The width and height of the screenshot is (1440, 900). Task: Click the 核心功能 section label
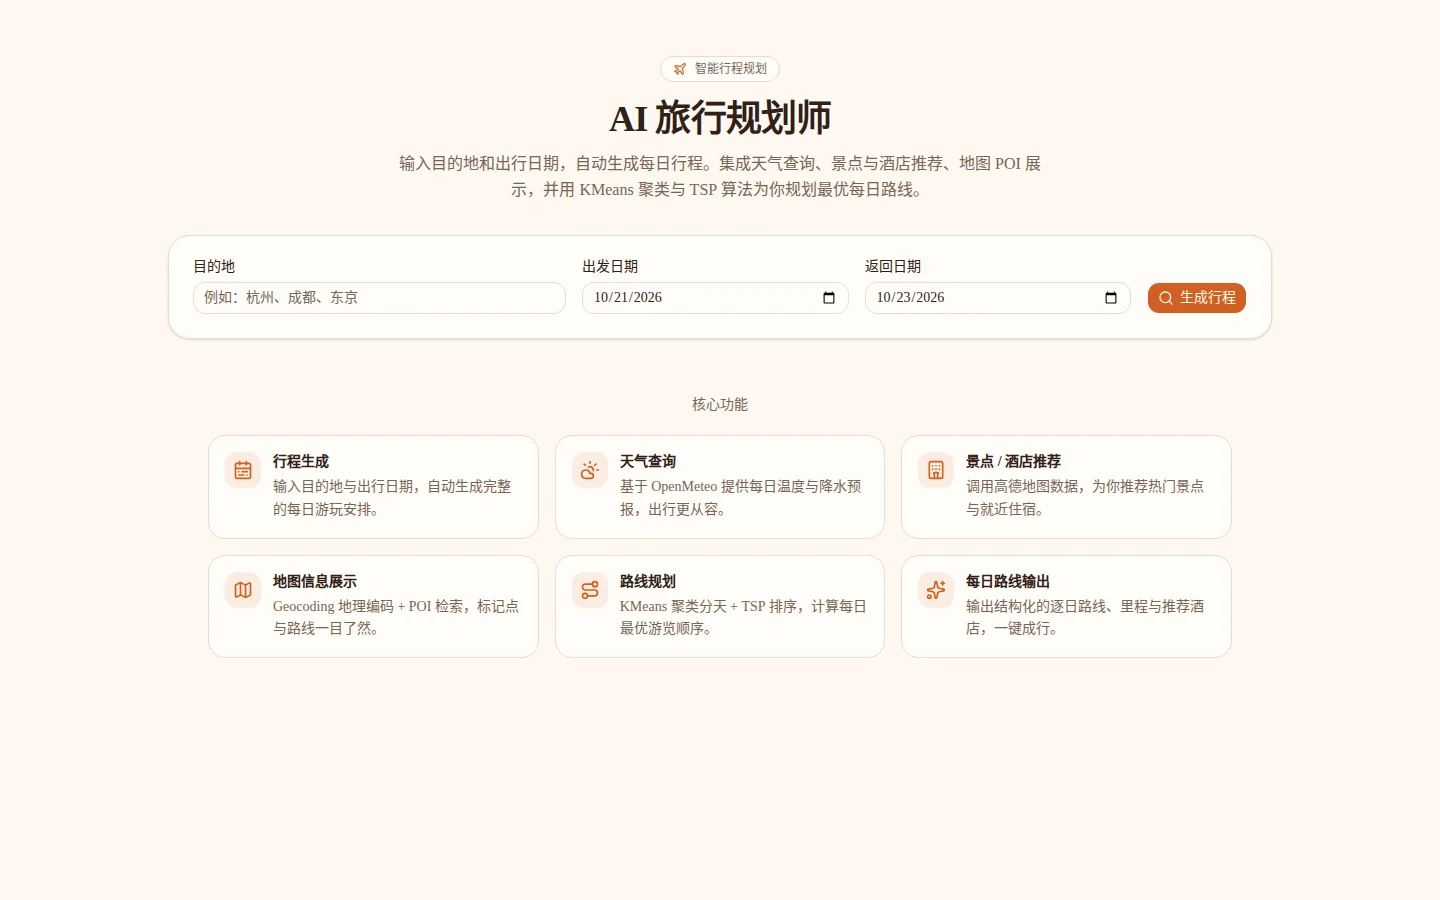tap(720, 404)
